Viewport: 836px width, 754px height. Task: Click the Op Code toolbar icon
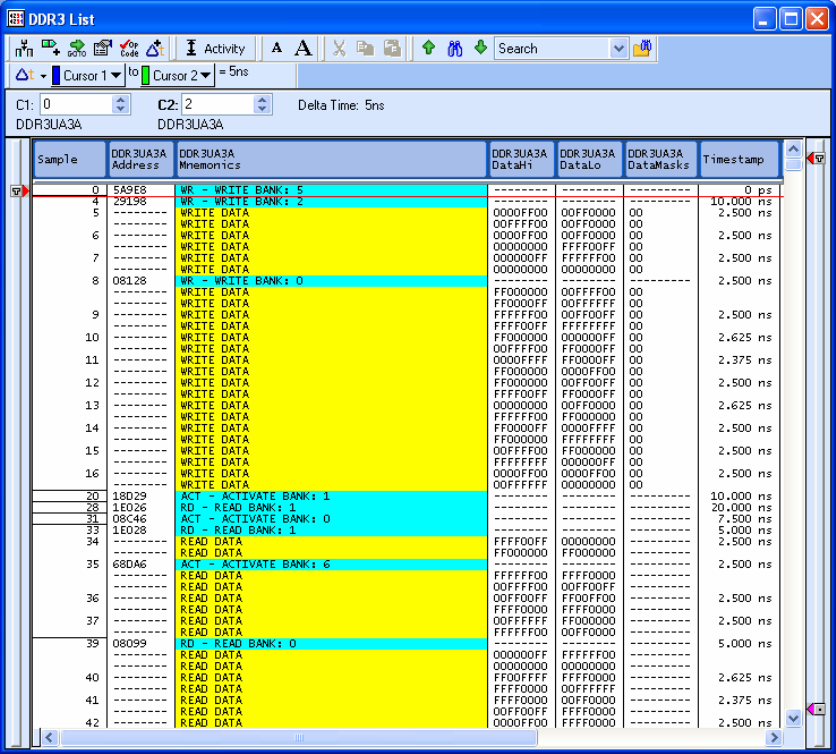pos(129,48)
